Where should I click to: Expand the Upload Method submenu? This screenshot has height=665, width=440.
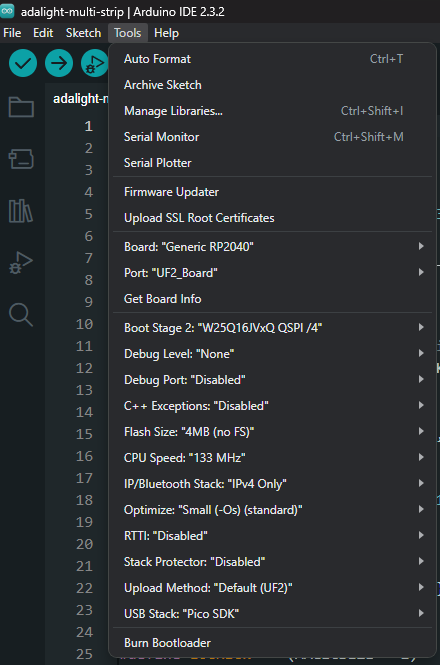[x=272, y=587]
